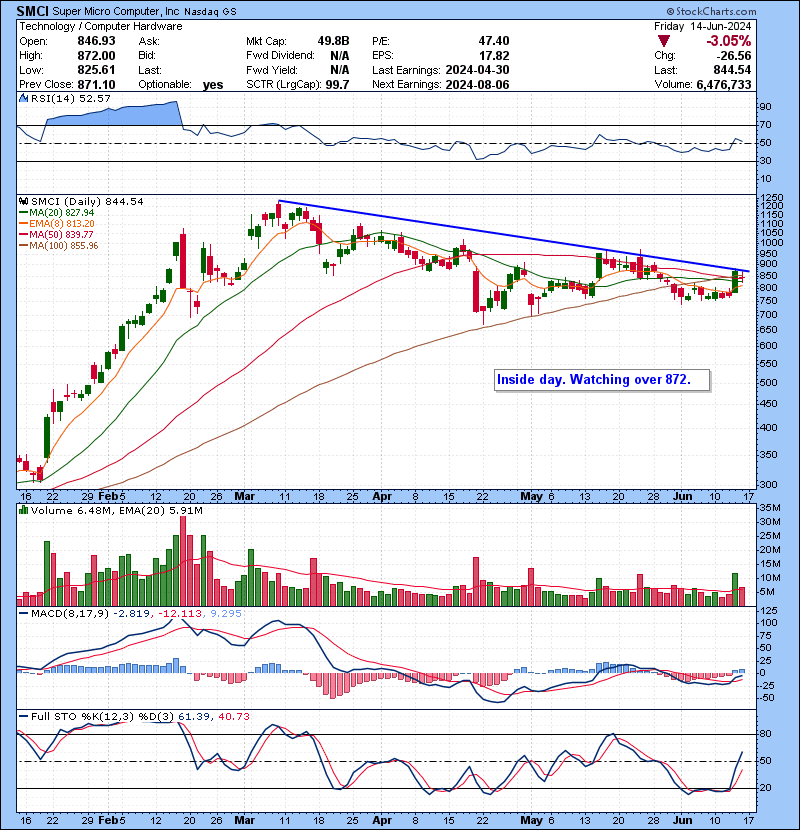The image size is (800, 830).
Task: Click the 35M label on volume axis
Action: pos(771,508)
